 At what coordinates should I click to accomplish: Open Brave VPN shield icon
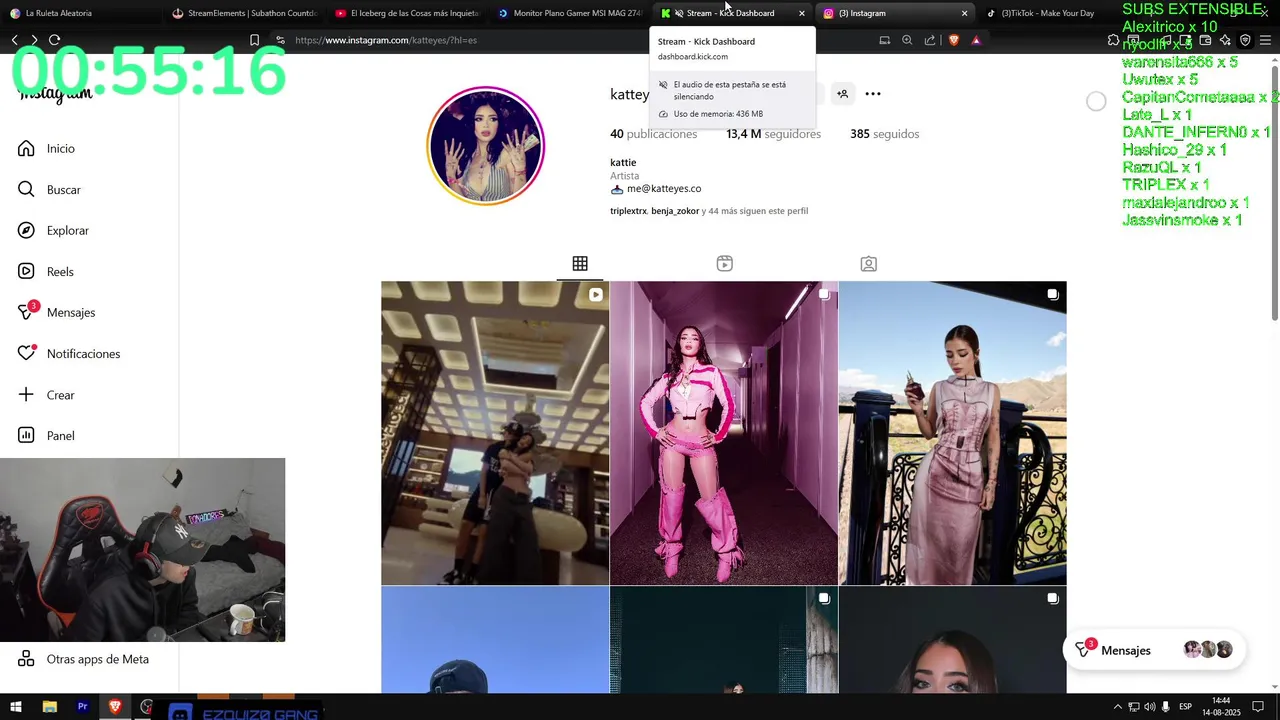tap(1245, 40)
